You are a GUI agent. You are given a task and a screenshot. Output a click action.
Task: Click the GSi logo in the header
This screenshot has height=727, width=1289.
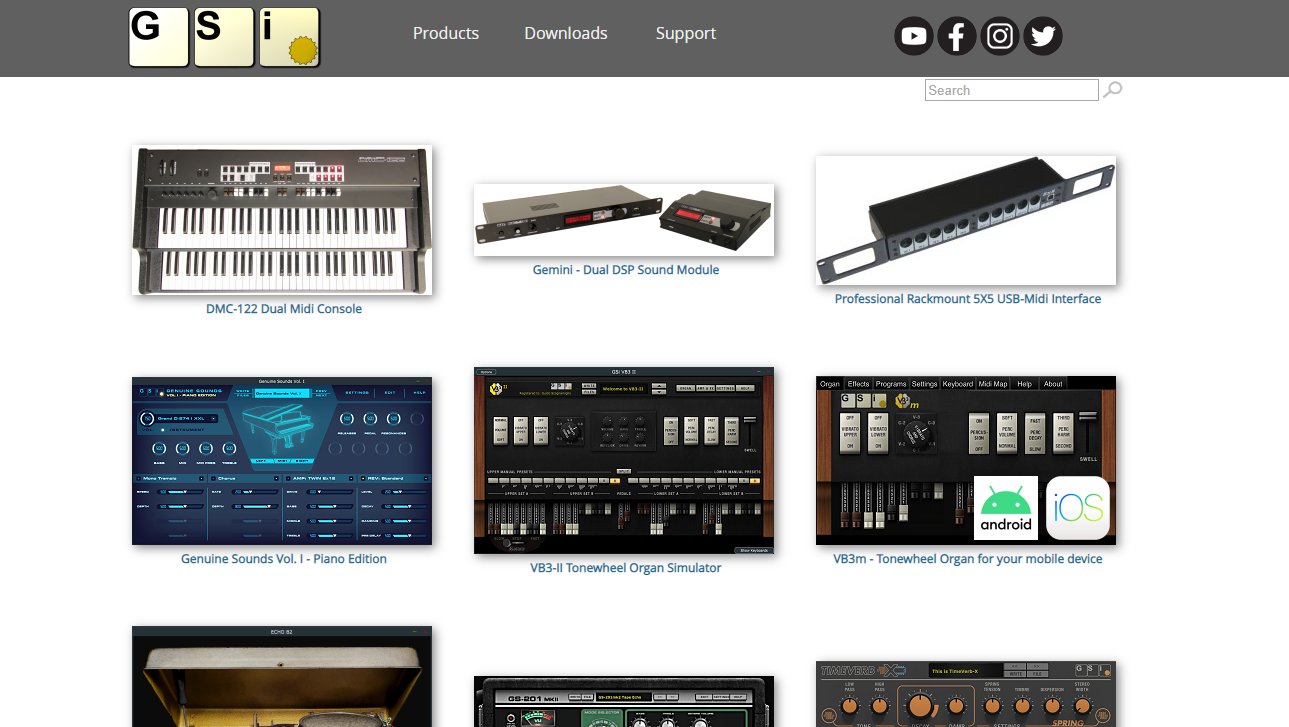click(225, 38)
